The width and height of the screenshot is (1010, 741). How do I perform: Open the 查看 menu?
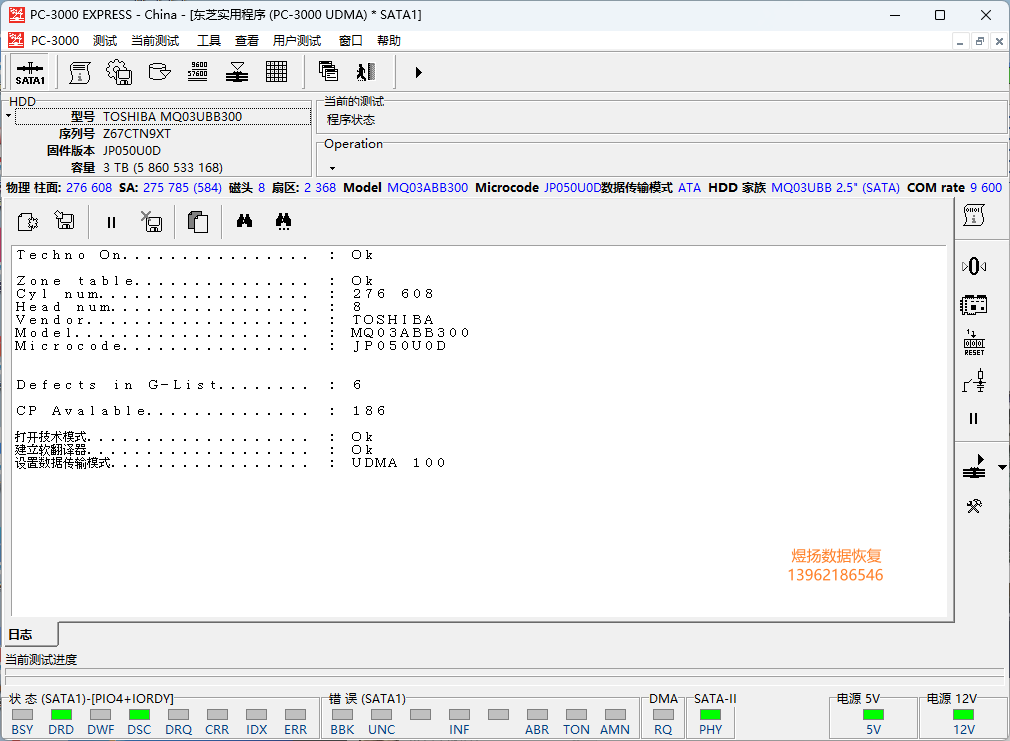point(247,41)
